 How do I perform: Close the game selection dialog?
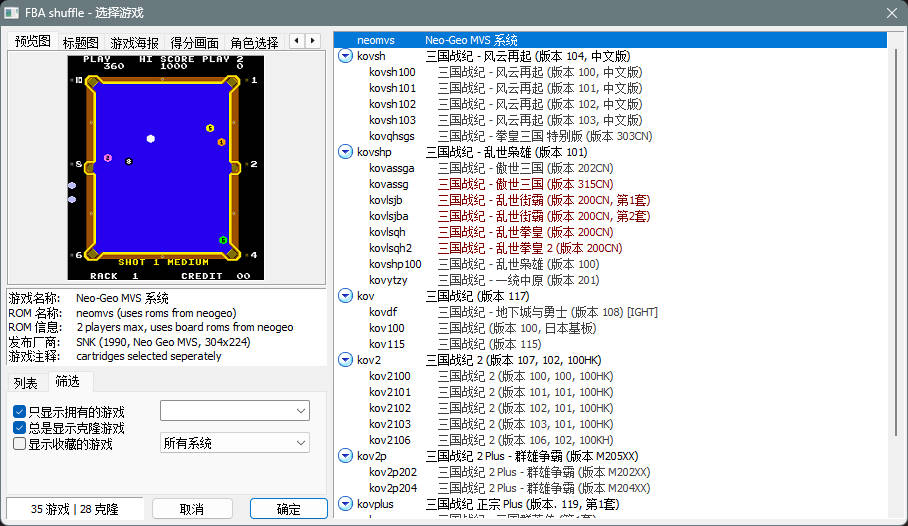coord(892,13)
